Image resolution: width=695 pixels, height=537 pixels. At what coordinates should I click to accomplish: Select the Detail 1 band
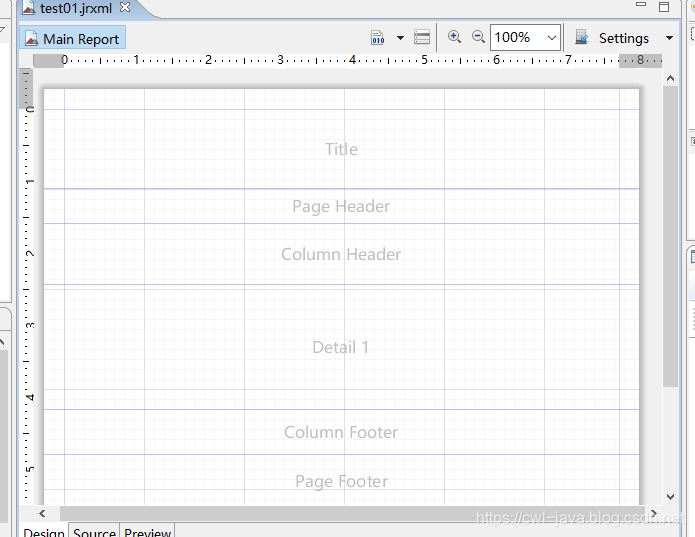(341, 347)
